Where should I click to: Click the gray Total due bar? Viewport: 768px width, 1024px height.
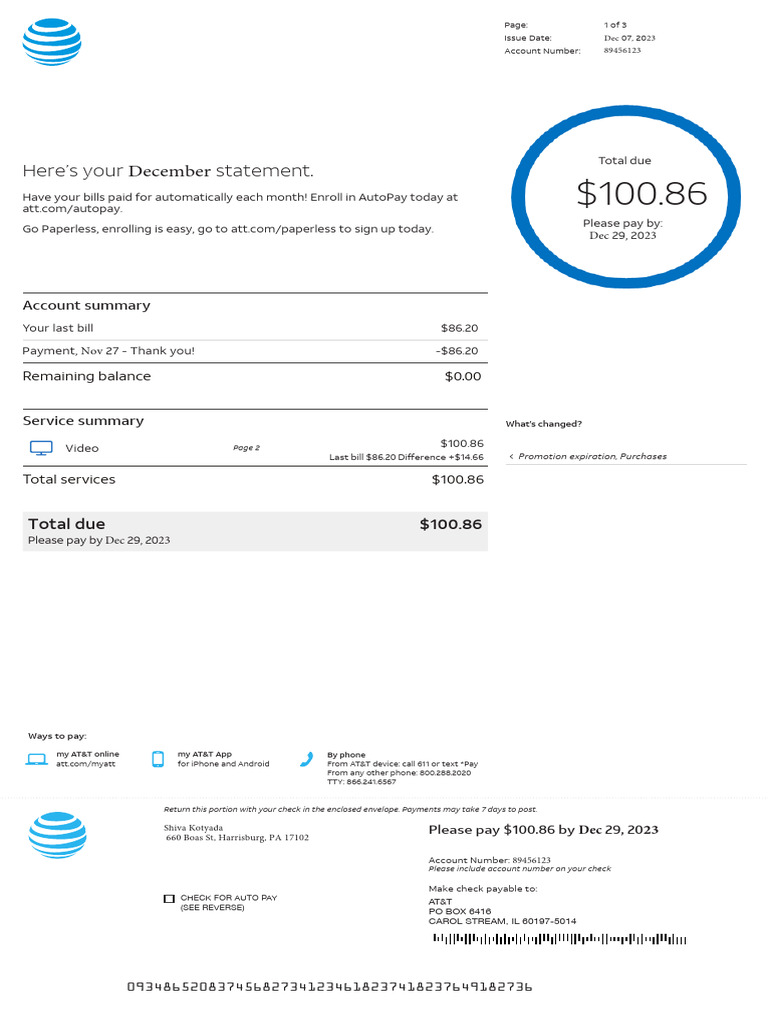[255, 531]
